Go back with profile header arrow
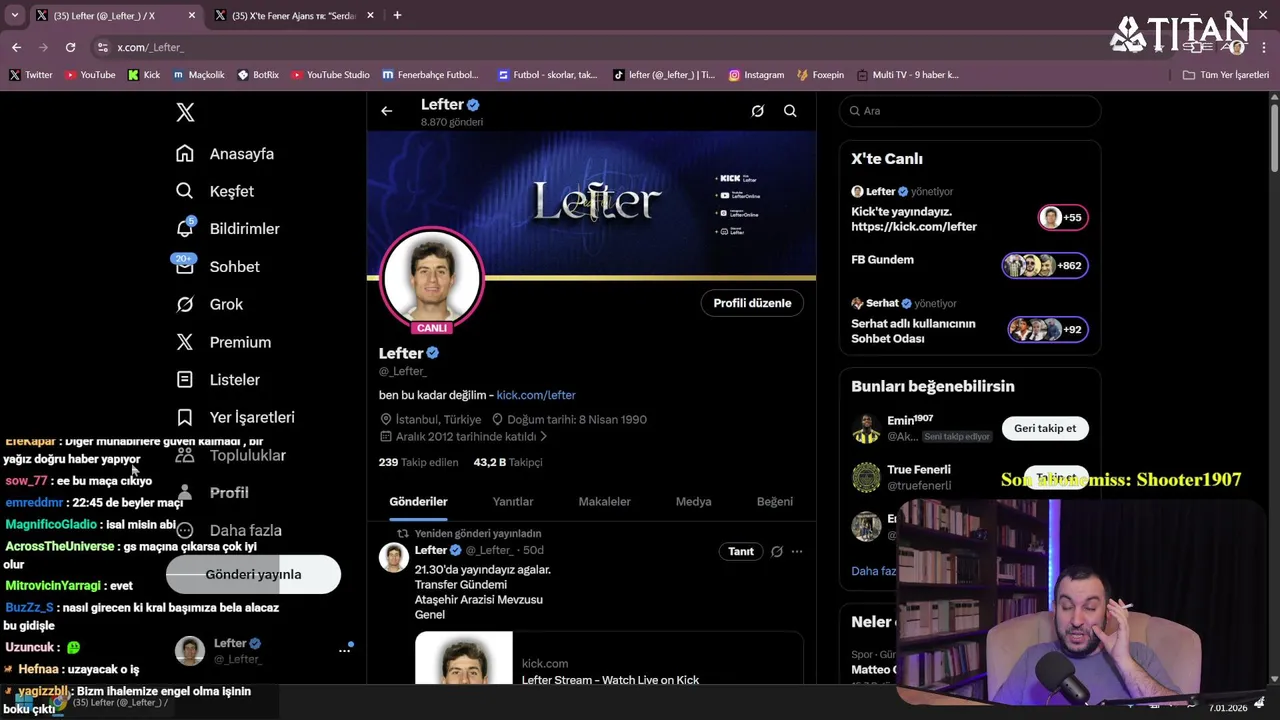The height and width of the screenshot is (720, 1280). [x=387, y=111]
